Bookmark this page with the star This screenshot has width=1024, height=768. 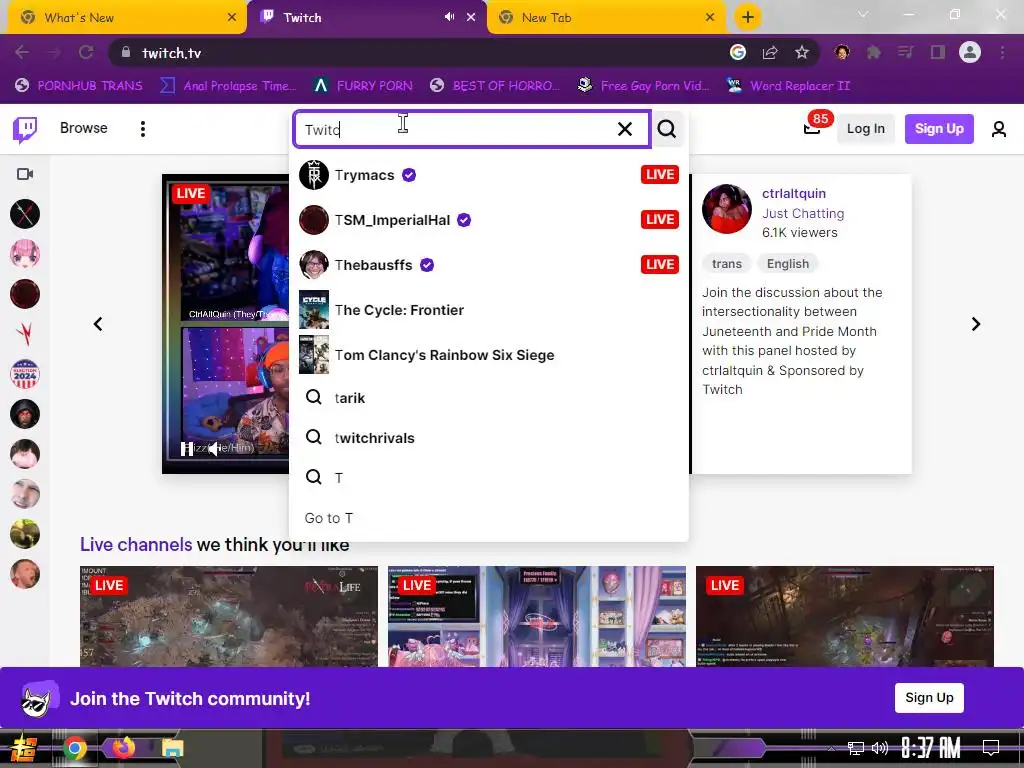click(x=802, y=53)
